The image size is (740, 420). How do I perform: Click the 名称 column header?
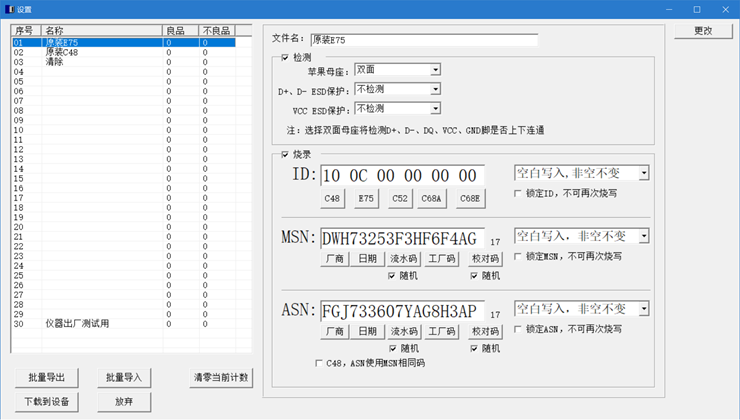click(100, 31)
